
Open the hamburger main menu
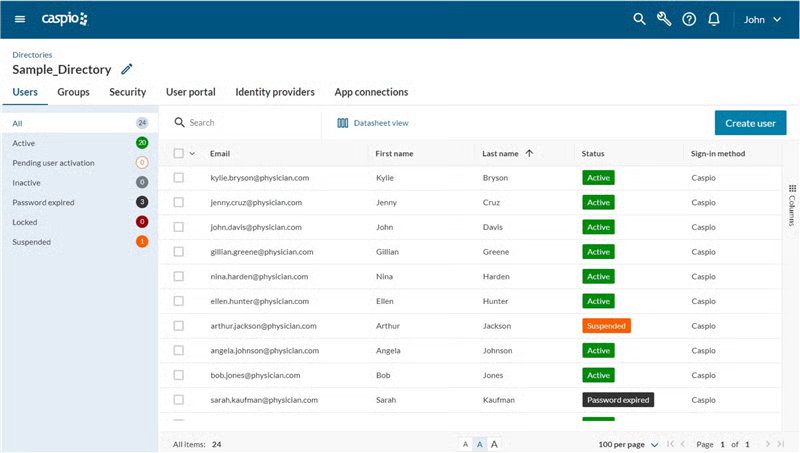20,19
